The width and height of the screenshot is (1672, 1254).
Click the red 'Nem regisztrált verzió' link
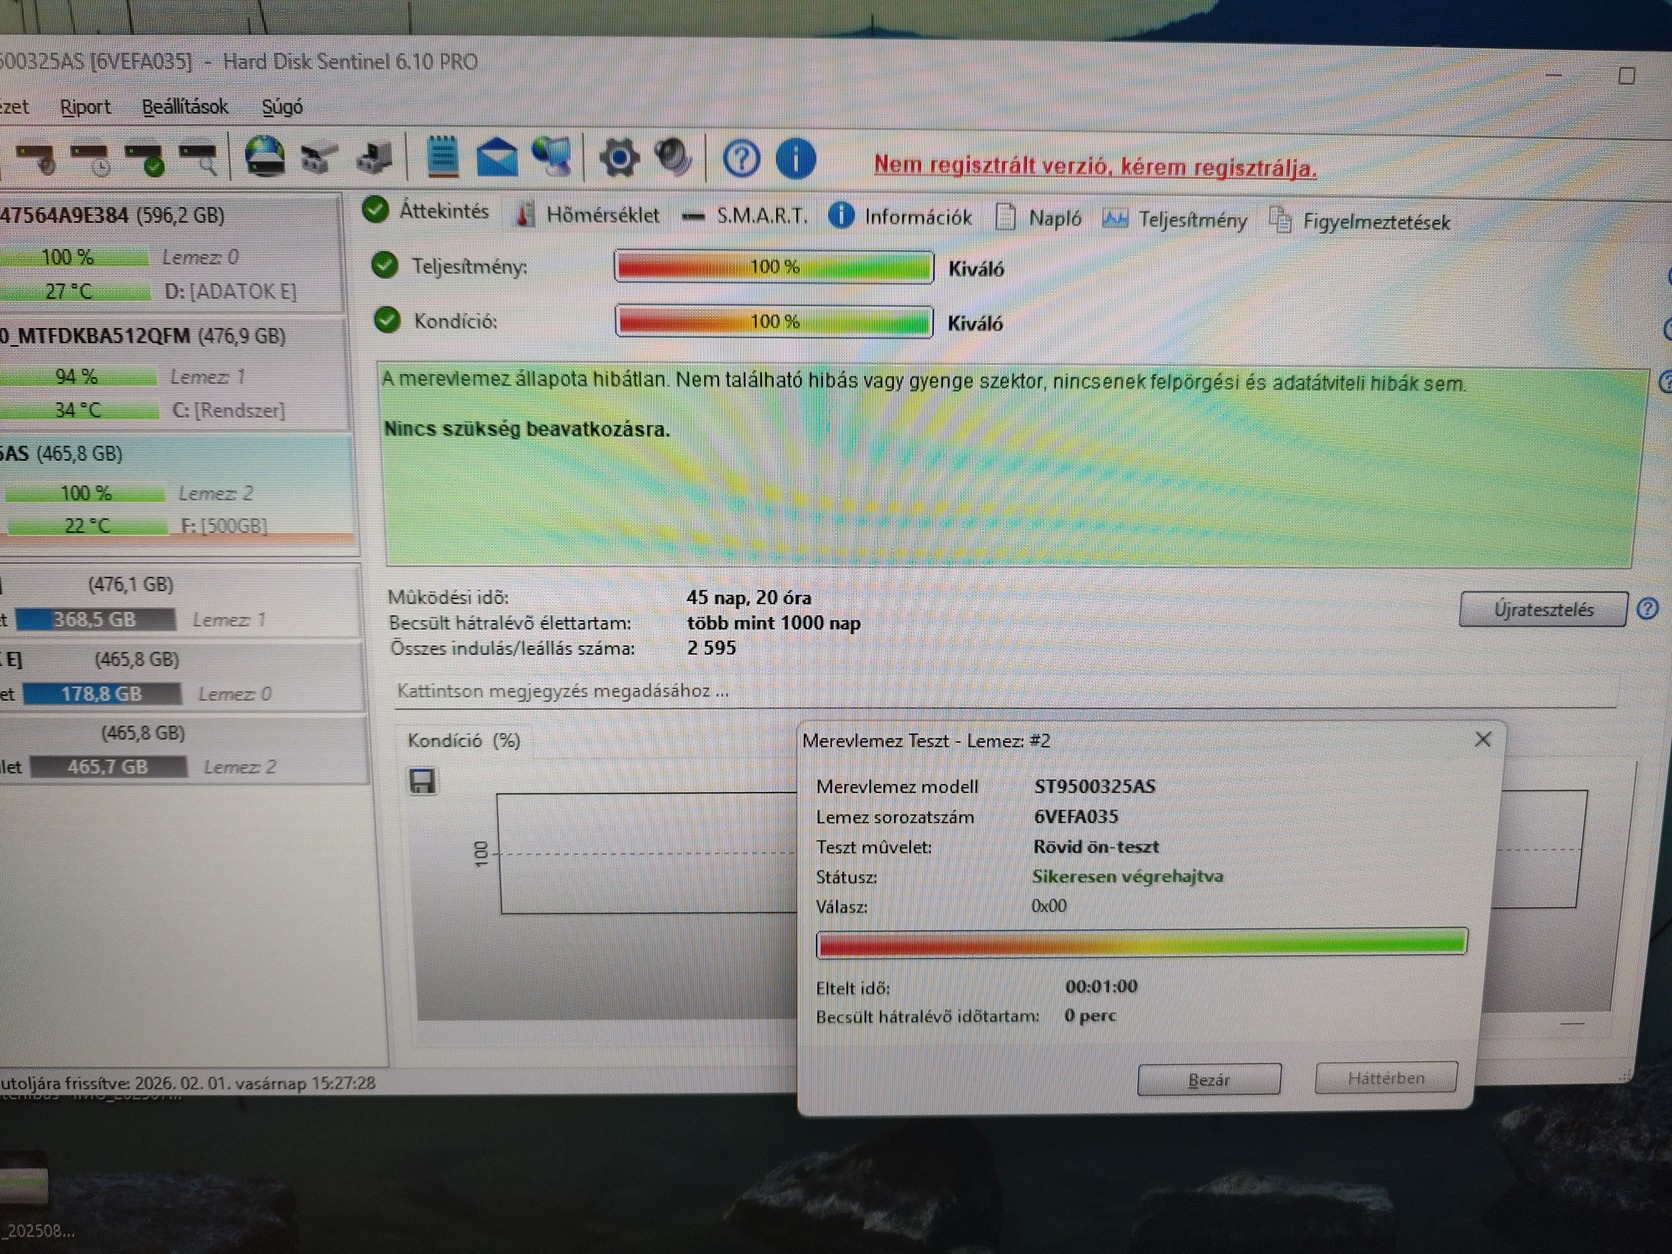point(1095,166)
